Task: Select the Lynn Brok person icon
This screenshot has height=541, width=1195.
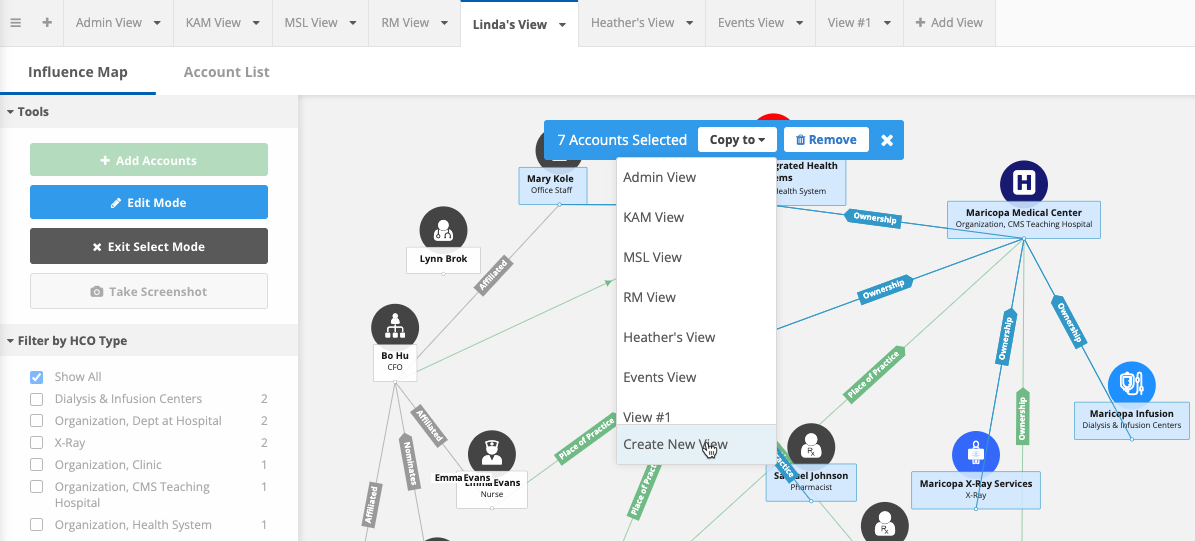Action: tap(443, 230)
